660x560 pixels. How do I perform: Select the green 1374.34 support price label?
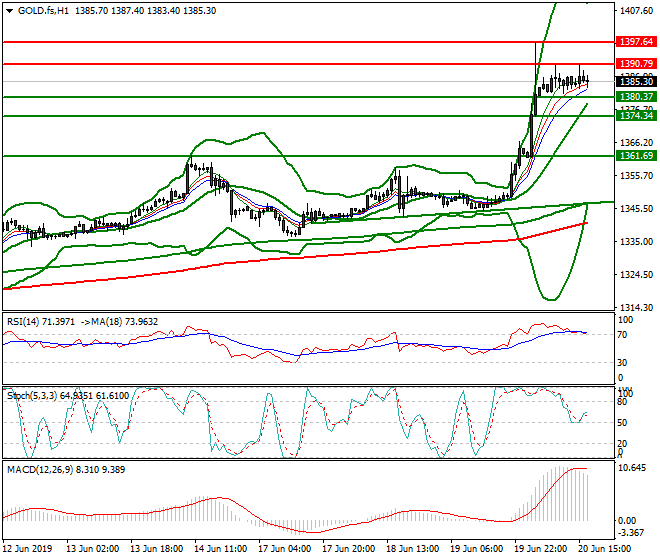[x=636, y=115]
